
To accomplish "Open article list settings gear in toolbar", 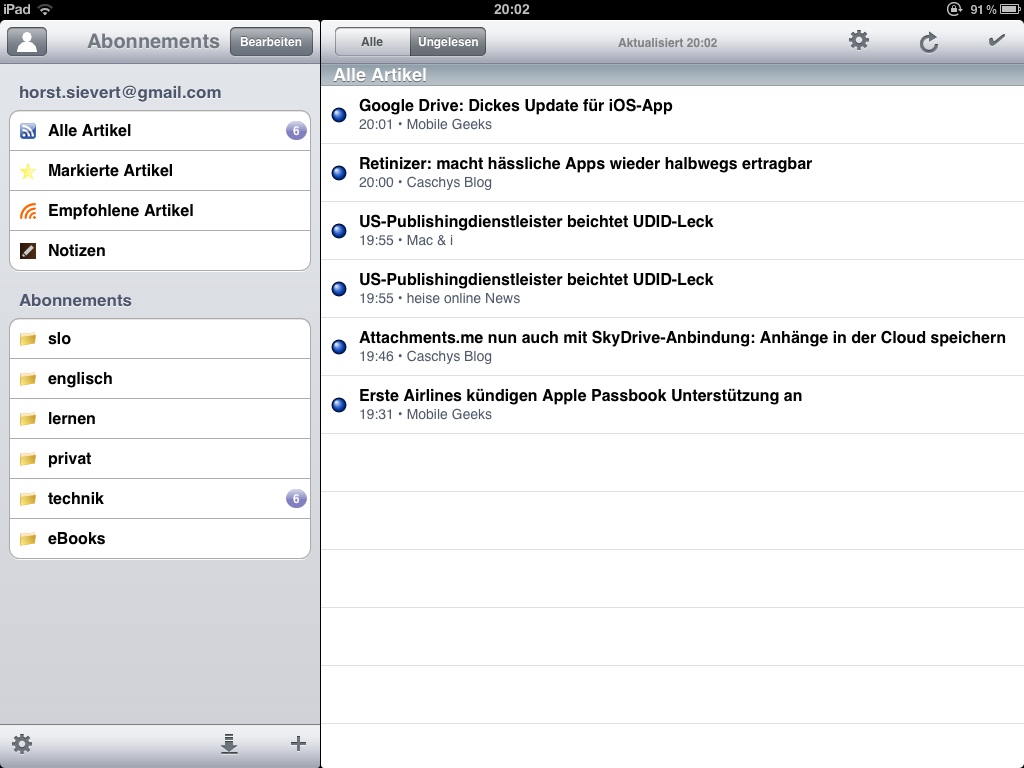I will (x=858, y=41).
